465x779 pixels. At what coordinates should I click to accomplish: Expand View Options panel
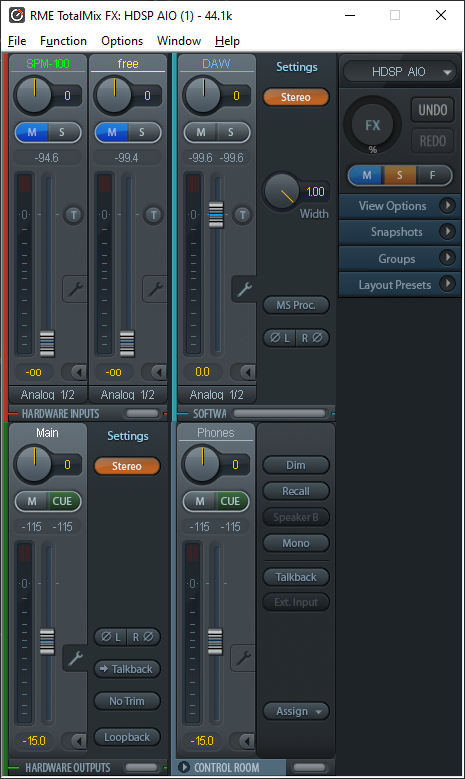pyautogui.click(x=399, y=206)
